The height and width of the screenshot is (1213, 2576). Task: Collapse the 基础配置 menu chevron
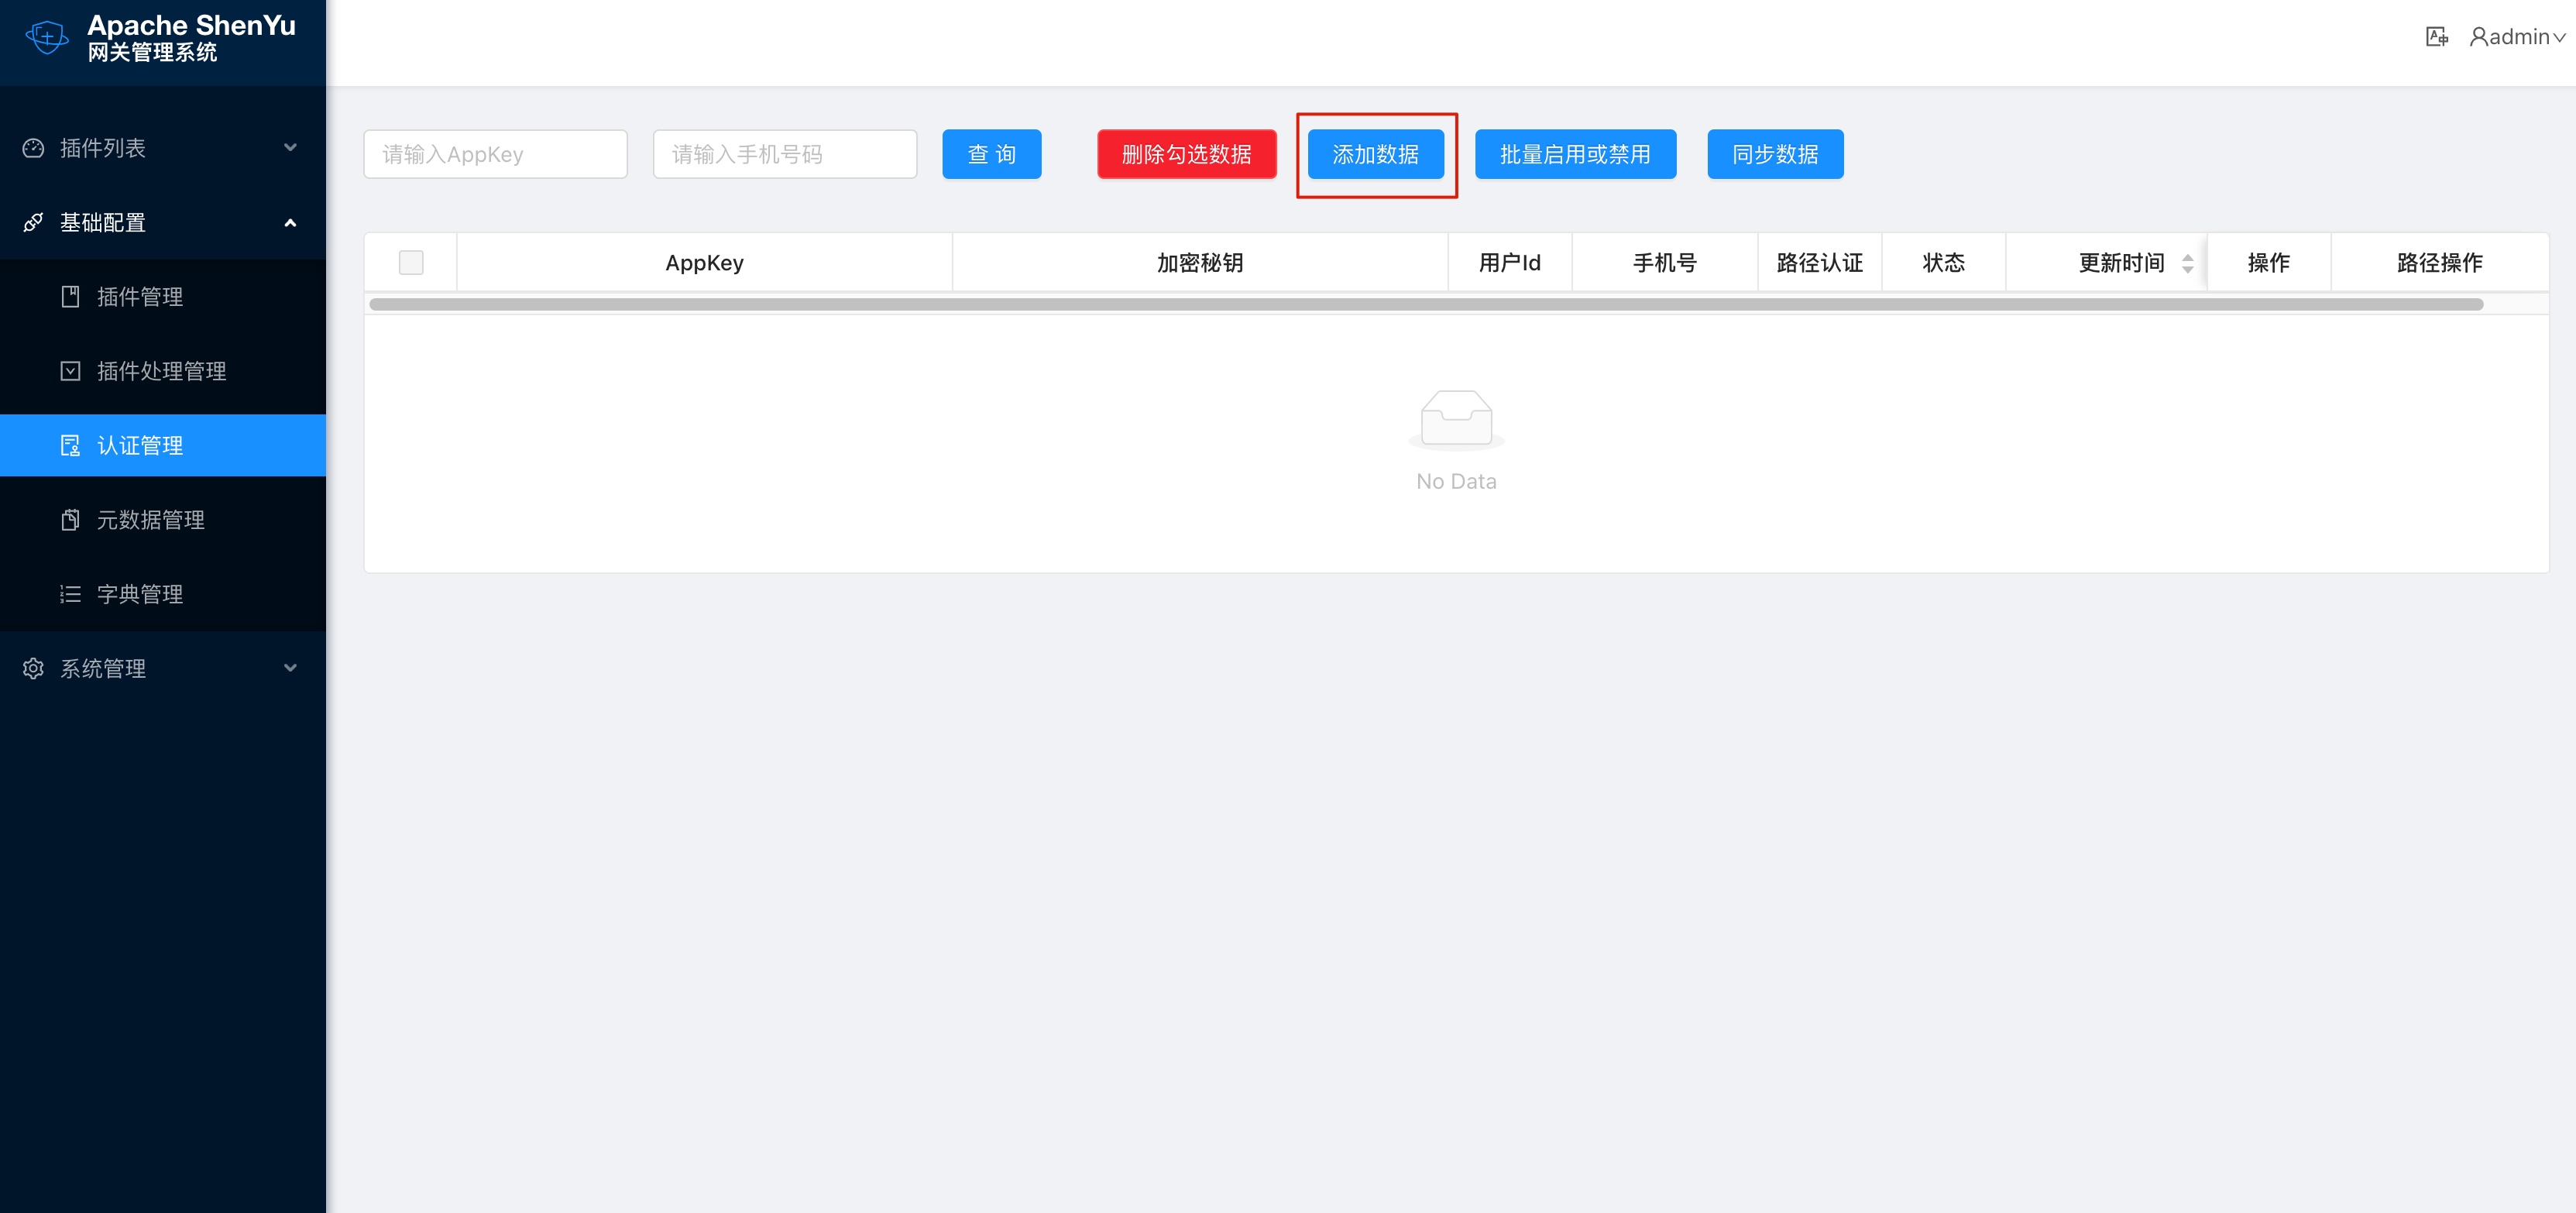[x=290, y=222]
